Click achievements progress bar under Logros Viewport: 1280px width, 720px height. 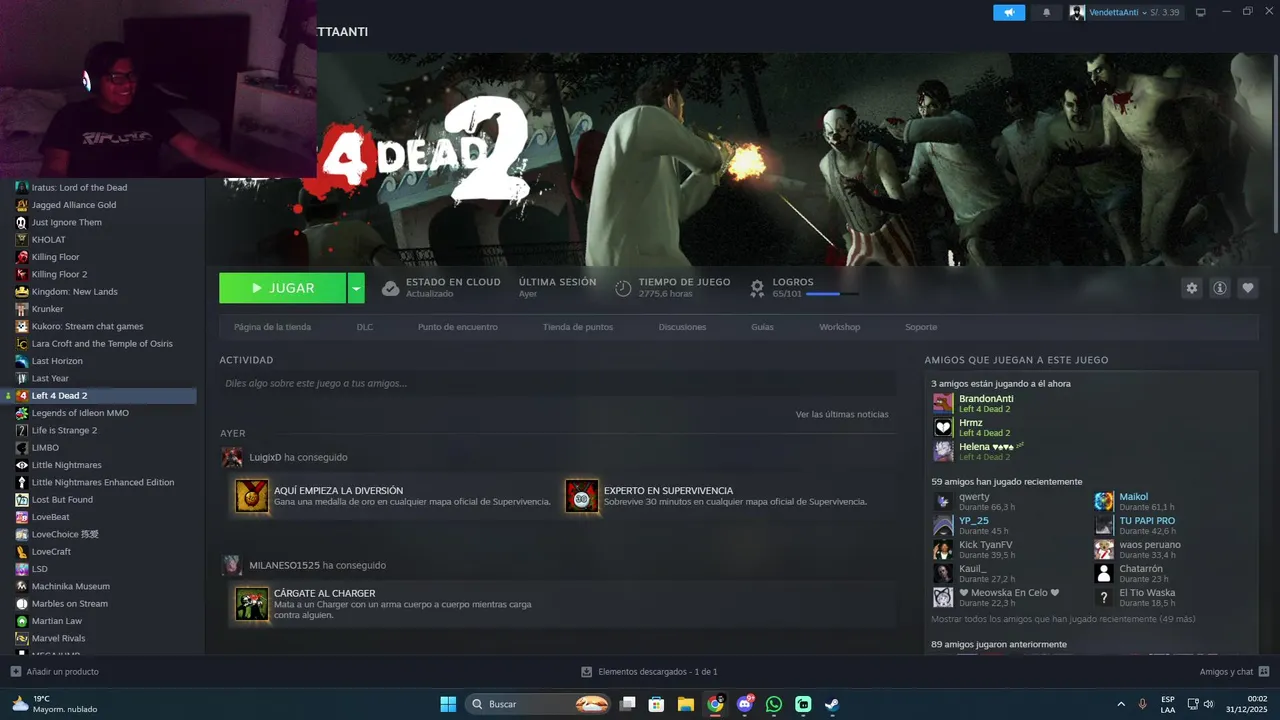(x=832, y=294)
